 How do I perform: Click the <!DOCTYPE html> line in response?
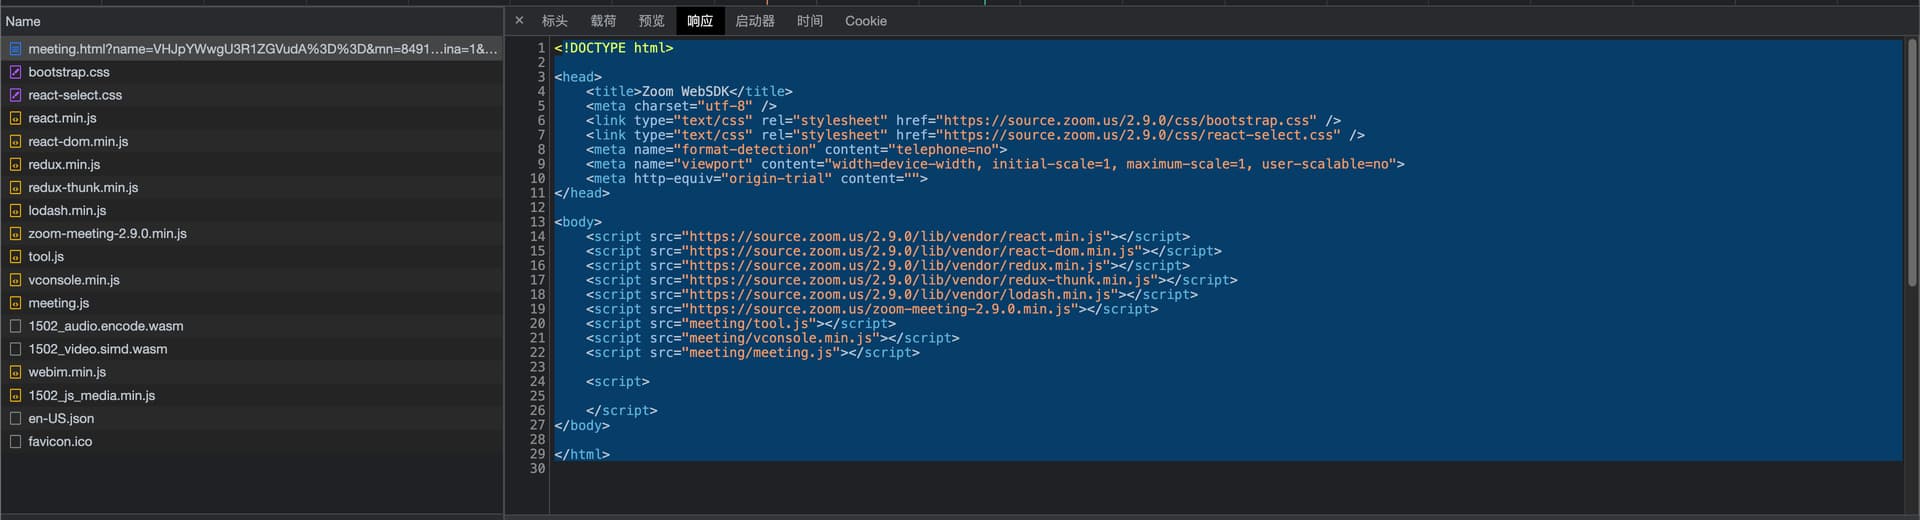coord(614,48)
